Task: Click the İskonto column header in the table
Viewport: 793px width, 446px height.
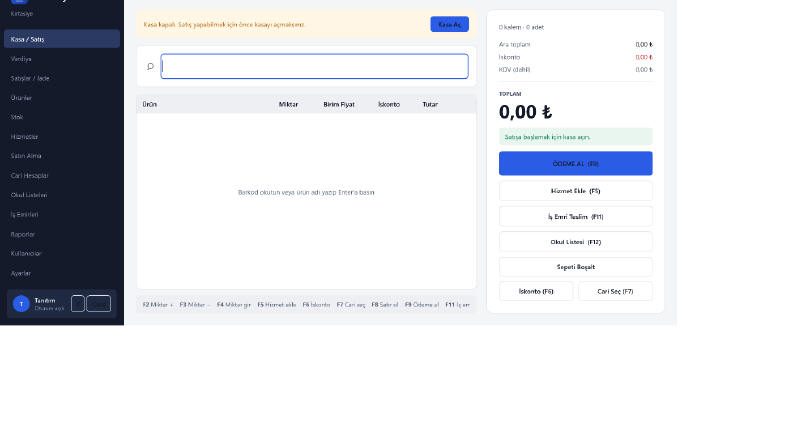Action: 389,104
